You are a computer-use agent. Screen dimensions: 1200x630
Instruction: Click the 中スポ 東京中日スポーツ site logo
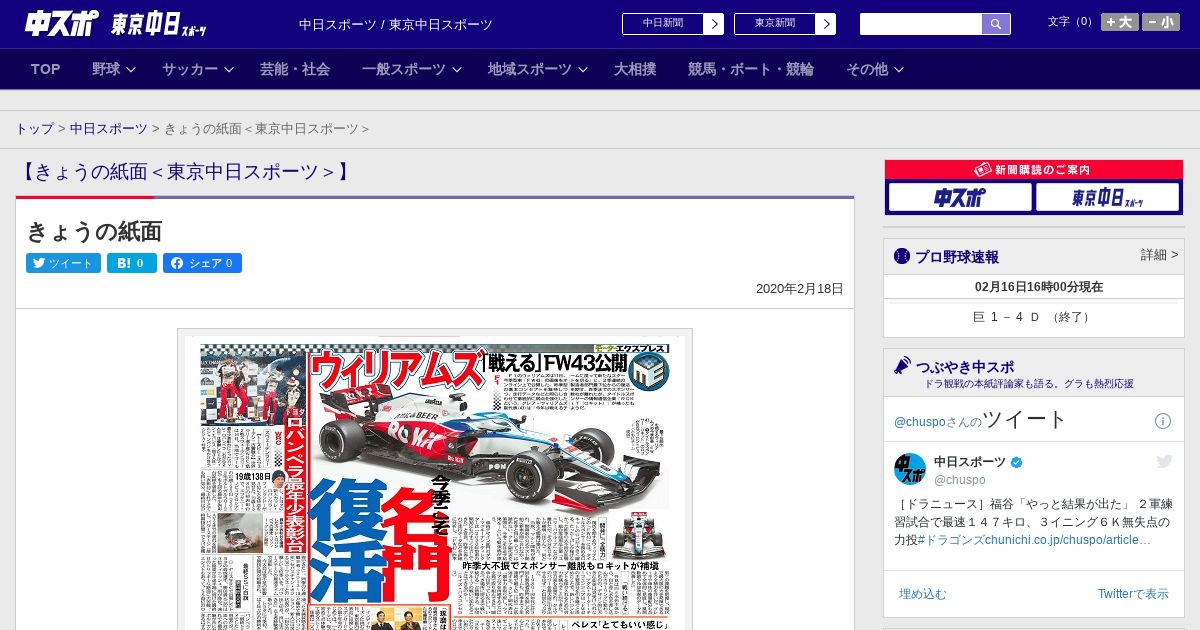[x=116, y=23]
